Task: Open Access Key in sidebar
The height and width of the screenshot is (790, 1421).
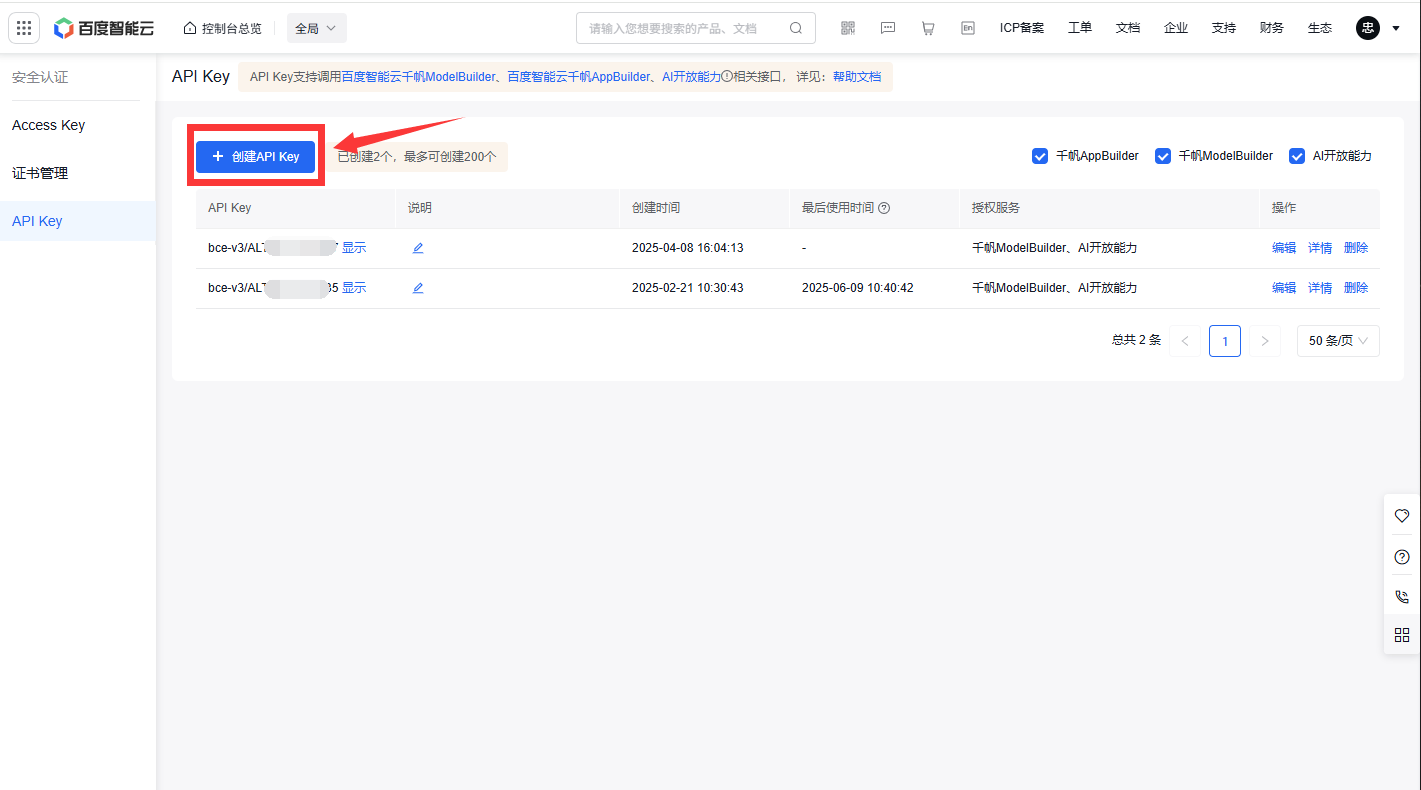Action: click(x=49, y=125)
